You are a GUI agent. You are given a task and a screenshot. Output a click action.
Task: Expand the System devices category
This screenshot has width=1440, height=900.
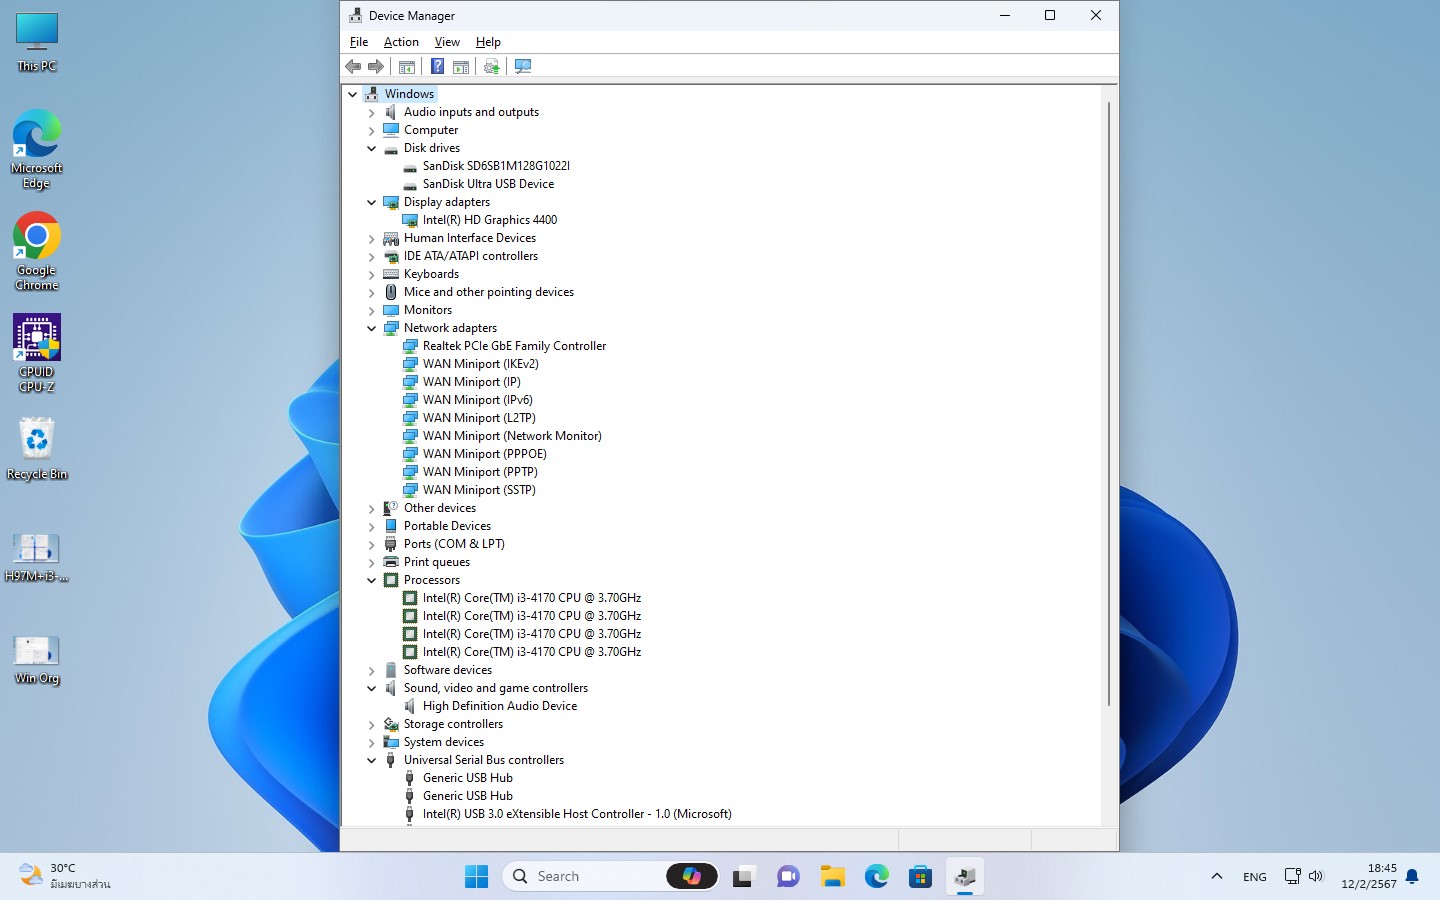pos(372,742)
